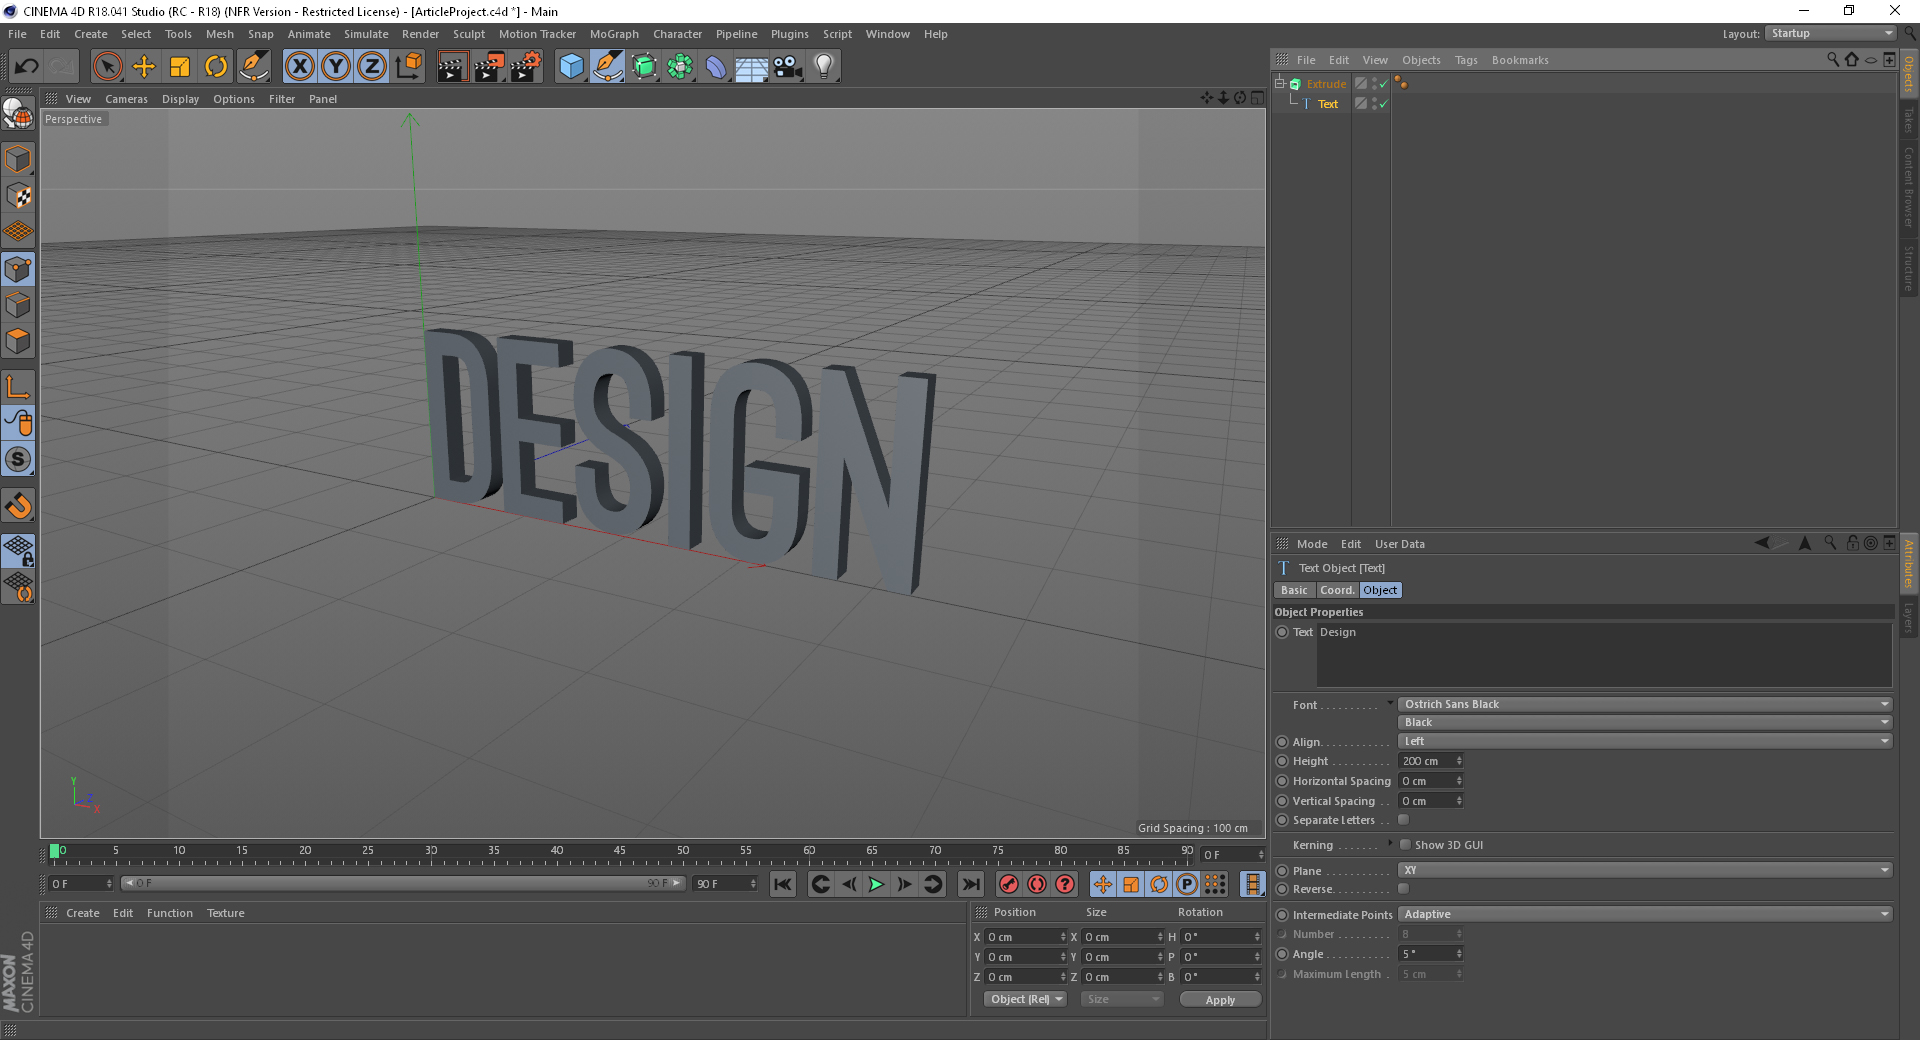The width and height of the screenshot is (1920, 1040).
Task: Open the Render menu
Action: pyautogui.click(x=420, y=34)
